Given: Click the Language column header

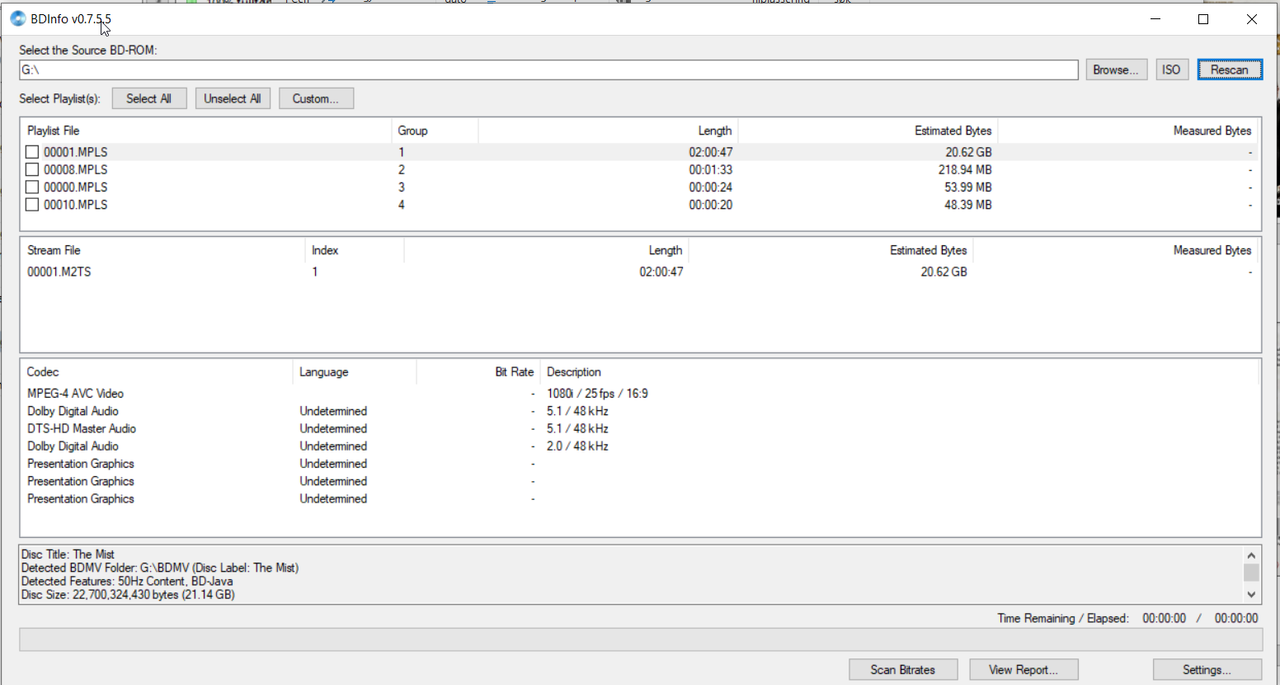Looking at the screenshot, I should tap(354, 372).
